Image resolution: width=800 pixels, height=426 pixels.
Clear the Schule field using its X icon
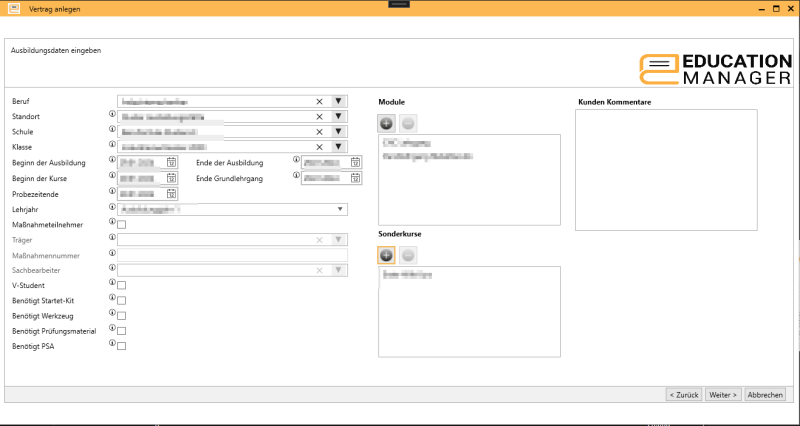click(320, 131)
